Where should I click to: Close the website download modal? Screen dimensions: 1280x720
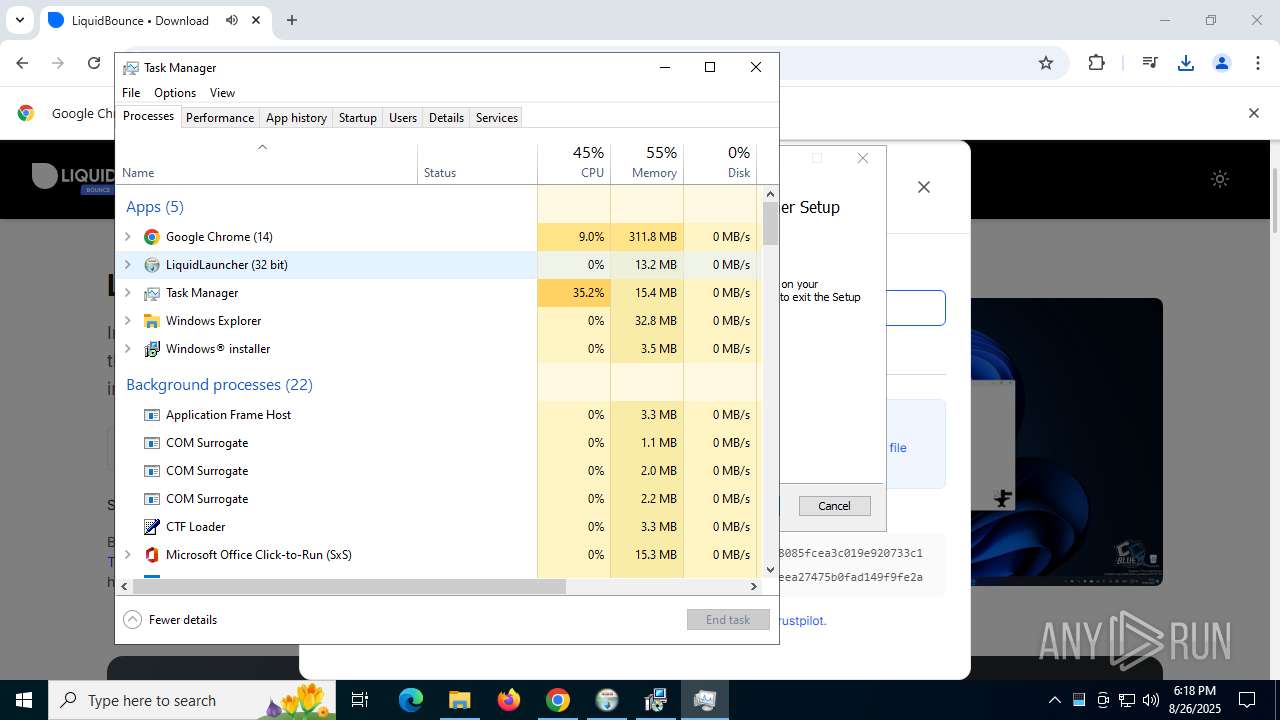(924, 187)
